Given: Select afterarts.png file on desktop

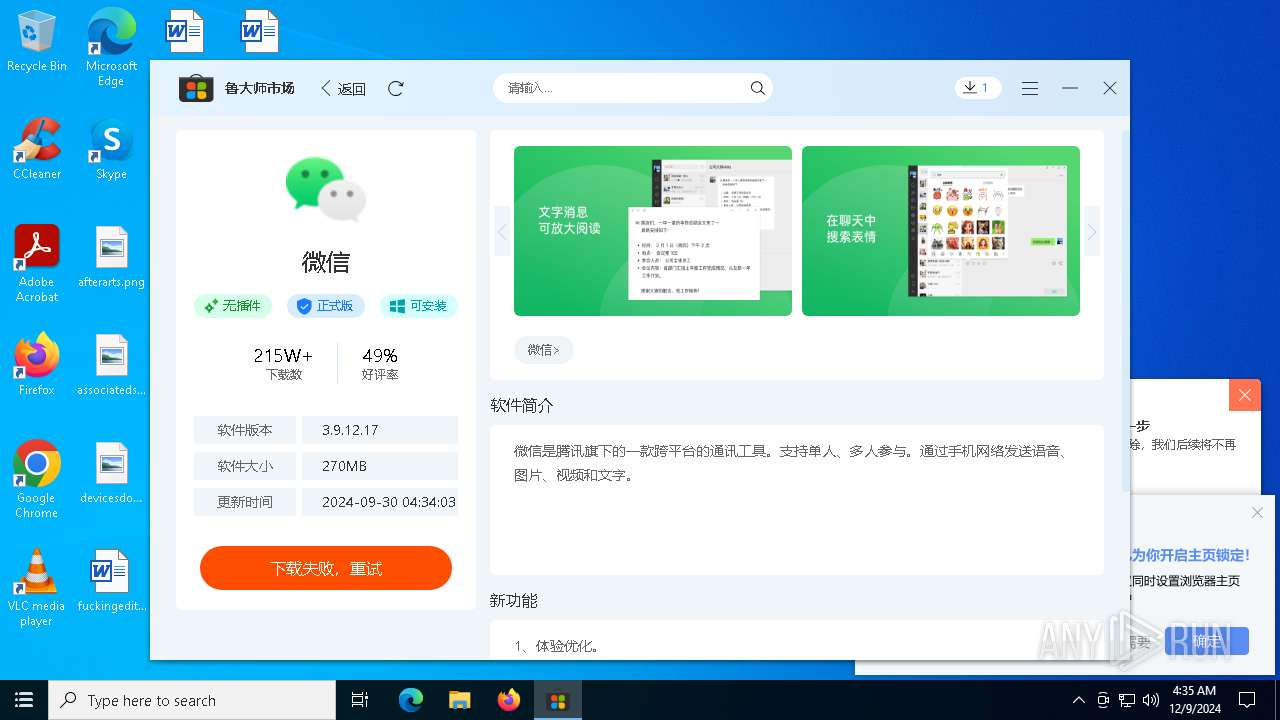Looking at the screenshot, I should click(x=111, y=256).
